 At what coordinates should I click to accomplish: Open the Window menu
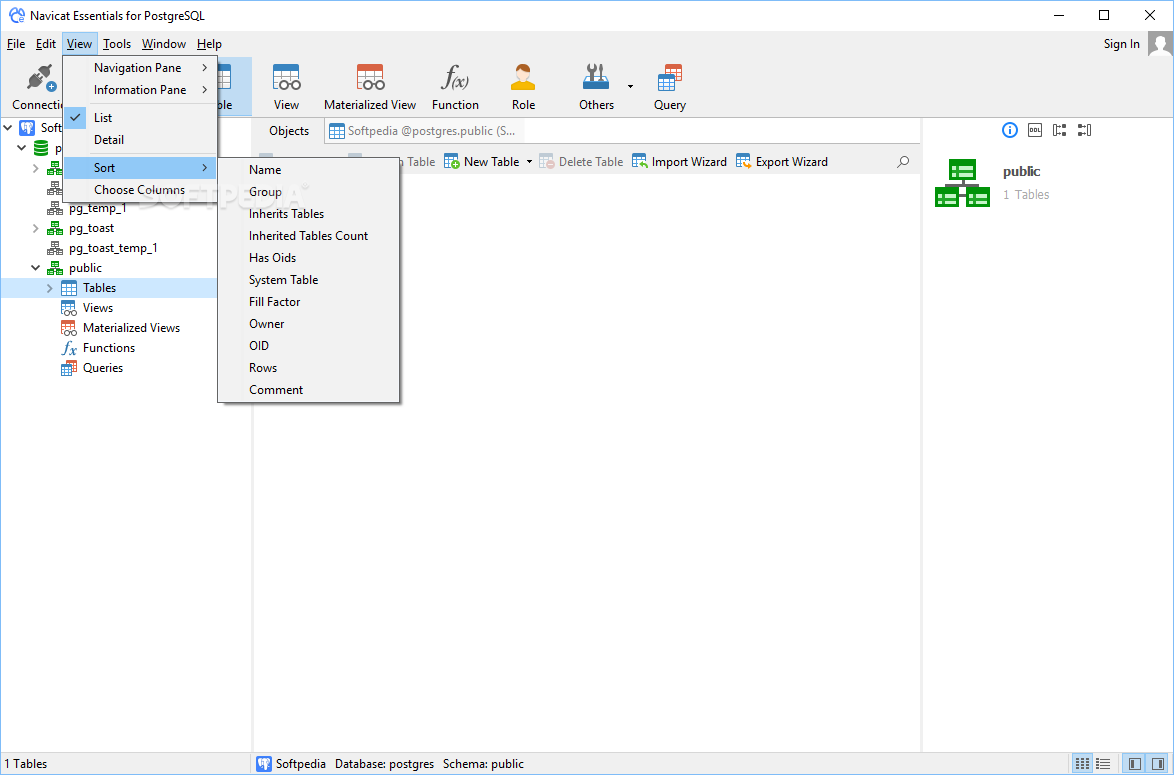click(x=164, y=44)
